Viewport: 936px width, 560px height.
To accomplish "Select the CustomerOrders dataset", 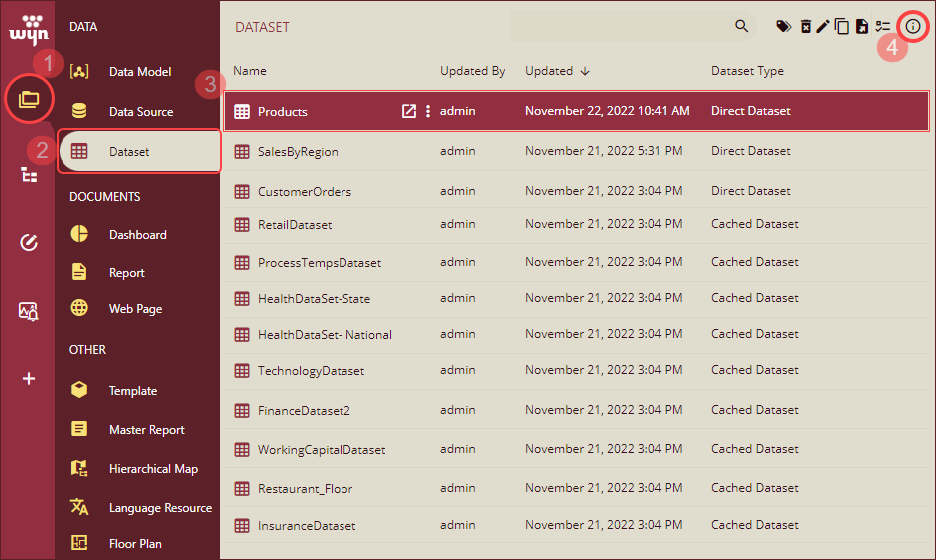I will pyautogui.click(x=577, y=191).
